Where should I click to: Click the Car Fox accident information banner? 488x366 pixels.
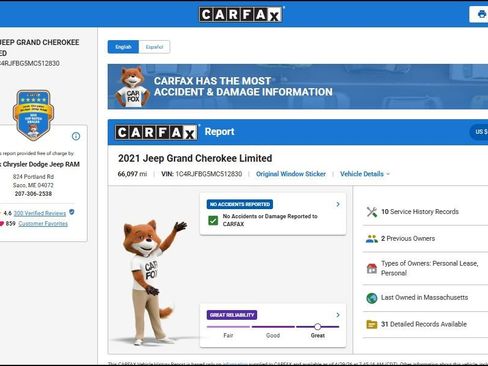pyautogui.click(x=298, y=87)
